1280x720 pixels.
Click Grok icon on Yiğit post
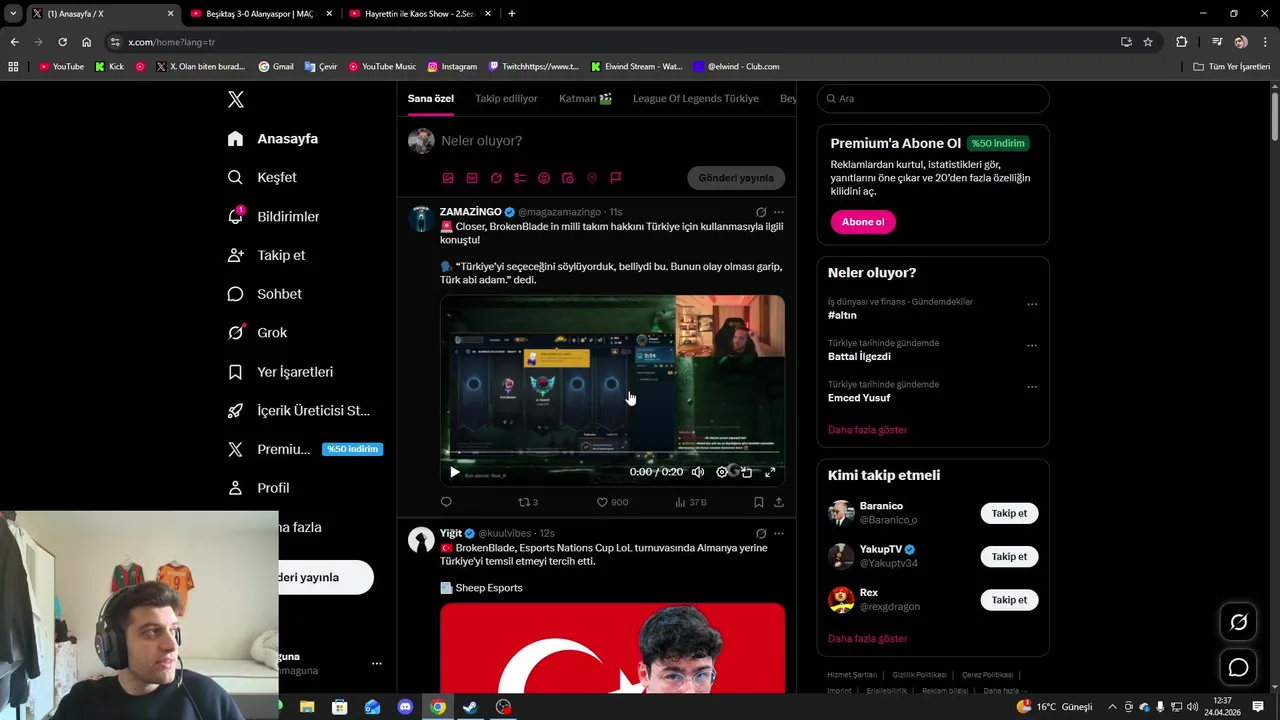pyautogui.click(x=761, y=534)
